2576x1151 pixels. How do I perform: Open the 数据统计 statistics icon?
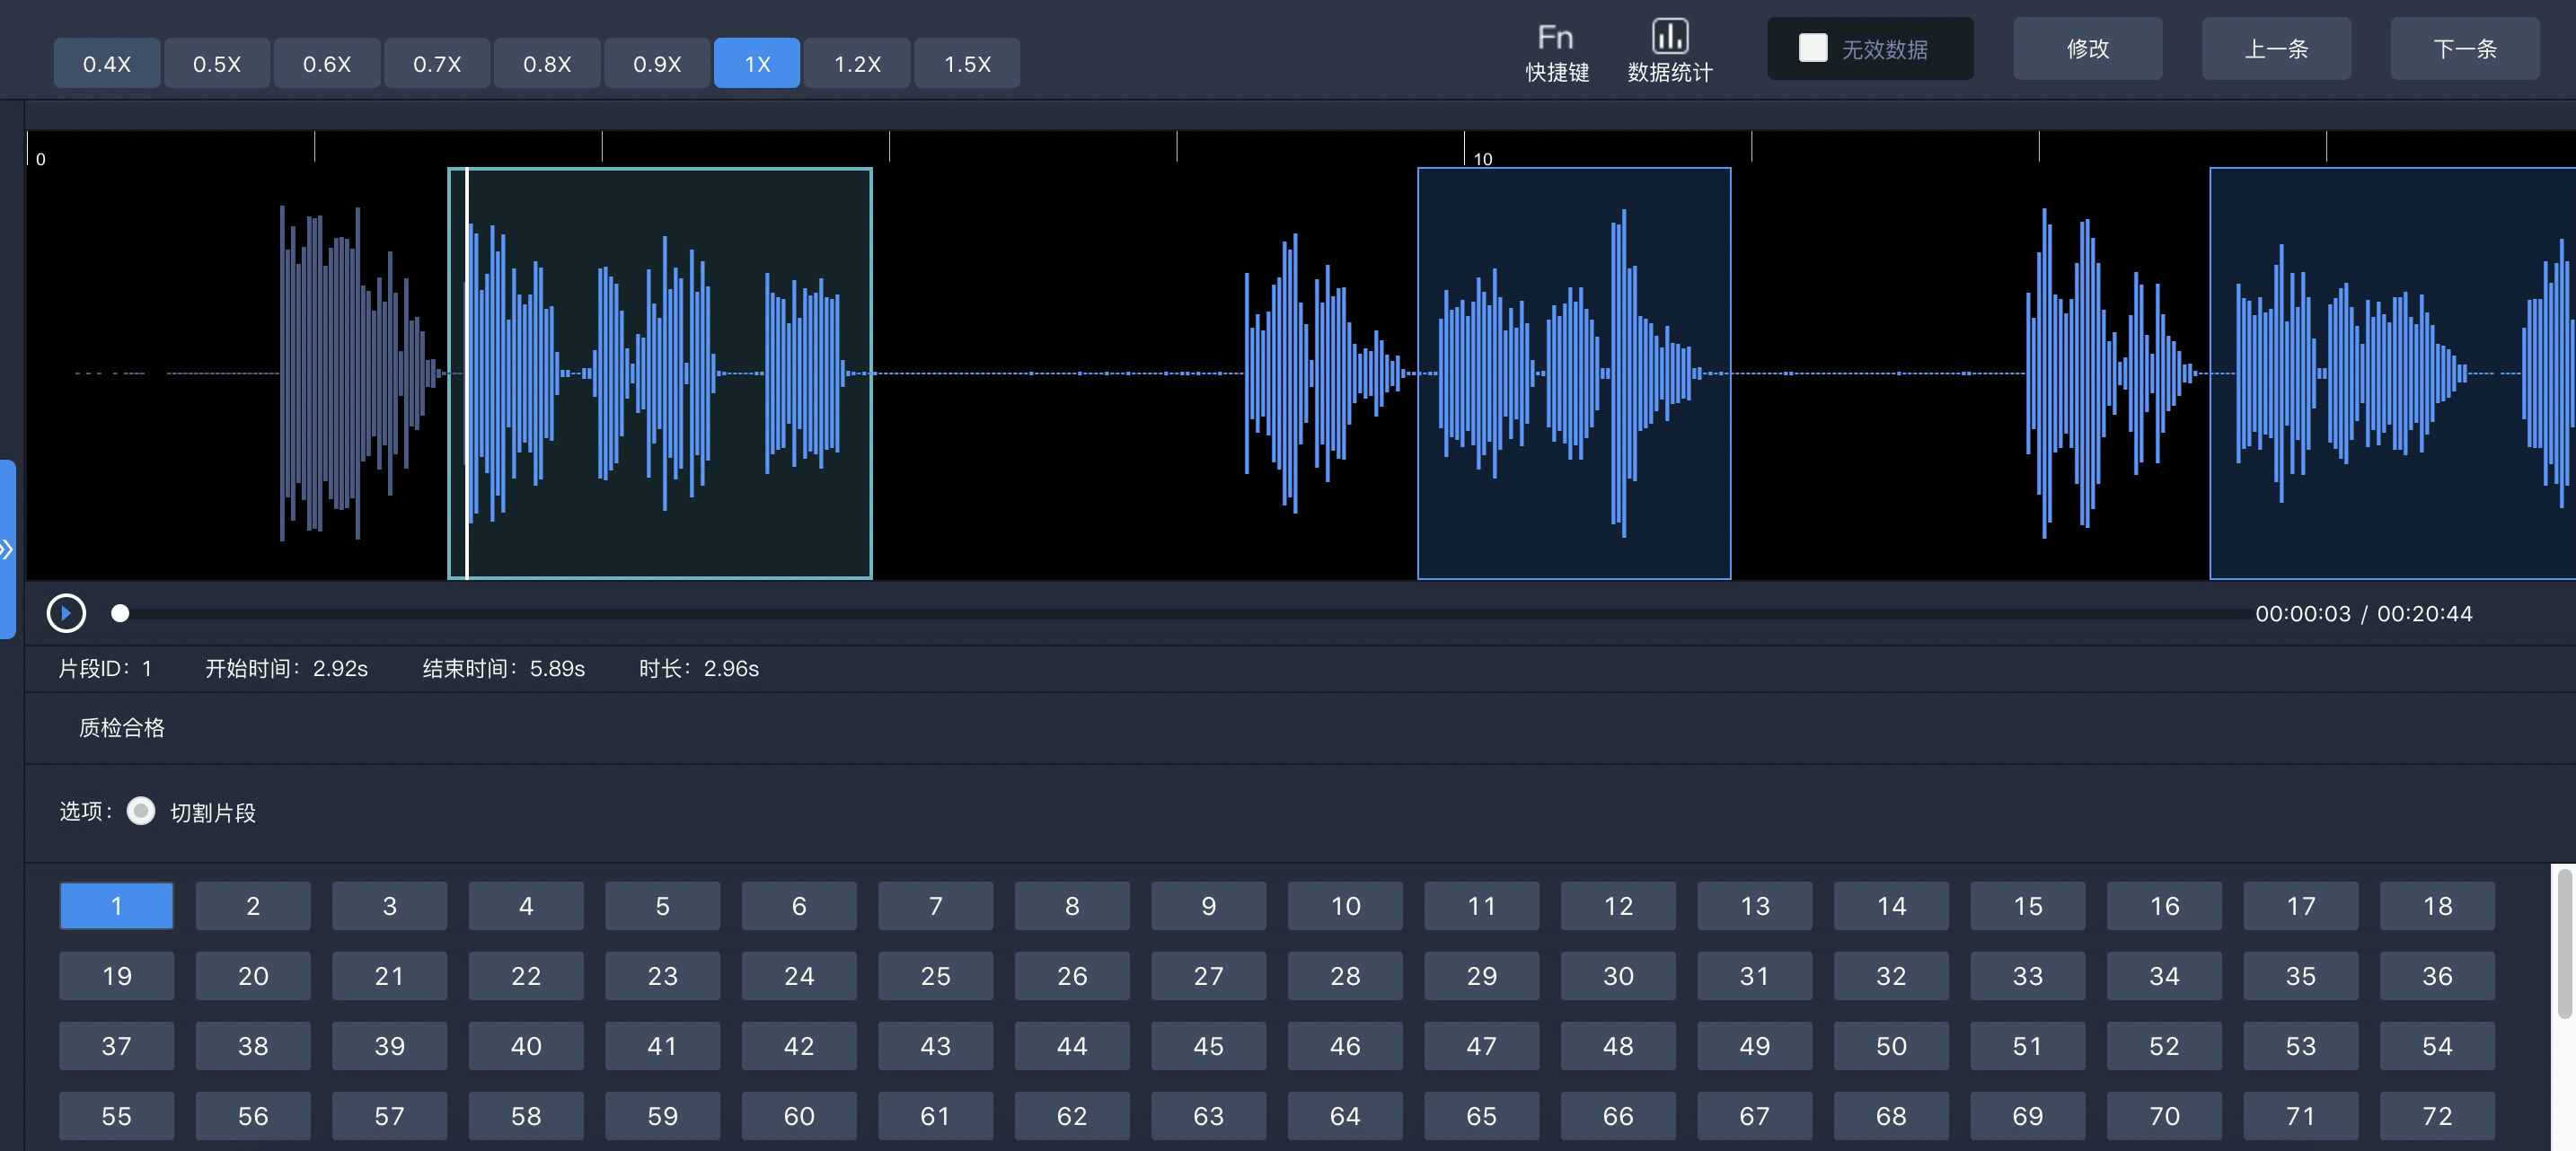1669,53
